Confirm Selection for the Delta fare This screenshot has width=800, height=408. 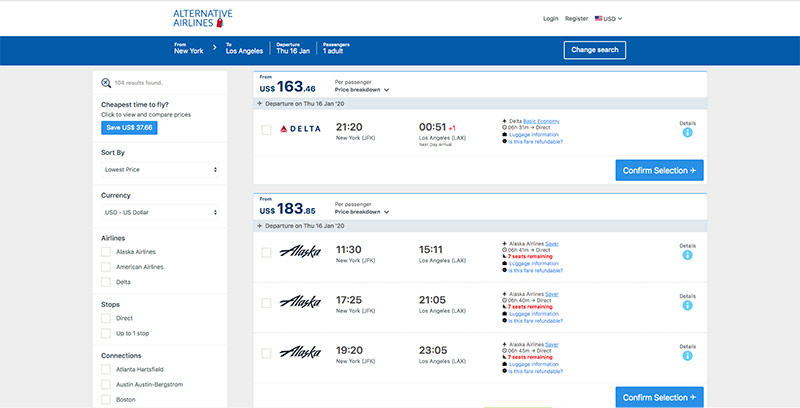659,170
